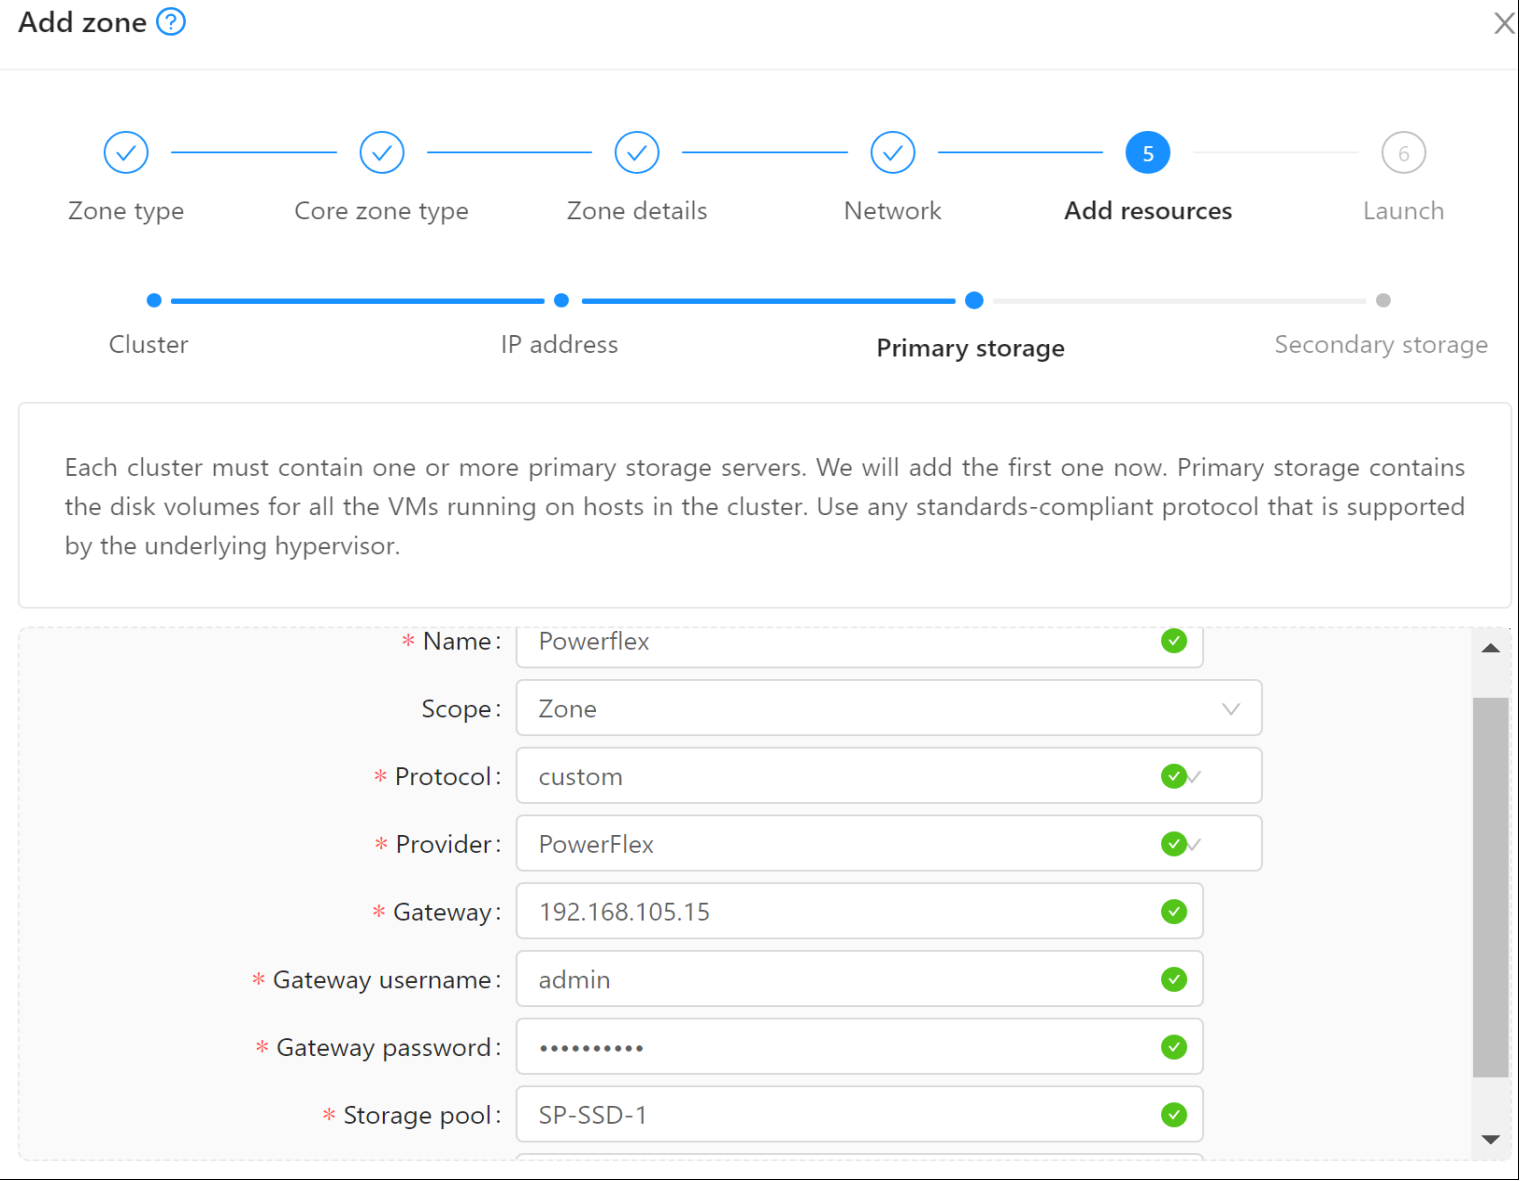
Task: Focus the Storage pool field with SP-SSD-1
Action: point(860,1114)
